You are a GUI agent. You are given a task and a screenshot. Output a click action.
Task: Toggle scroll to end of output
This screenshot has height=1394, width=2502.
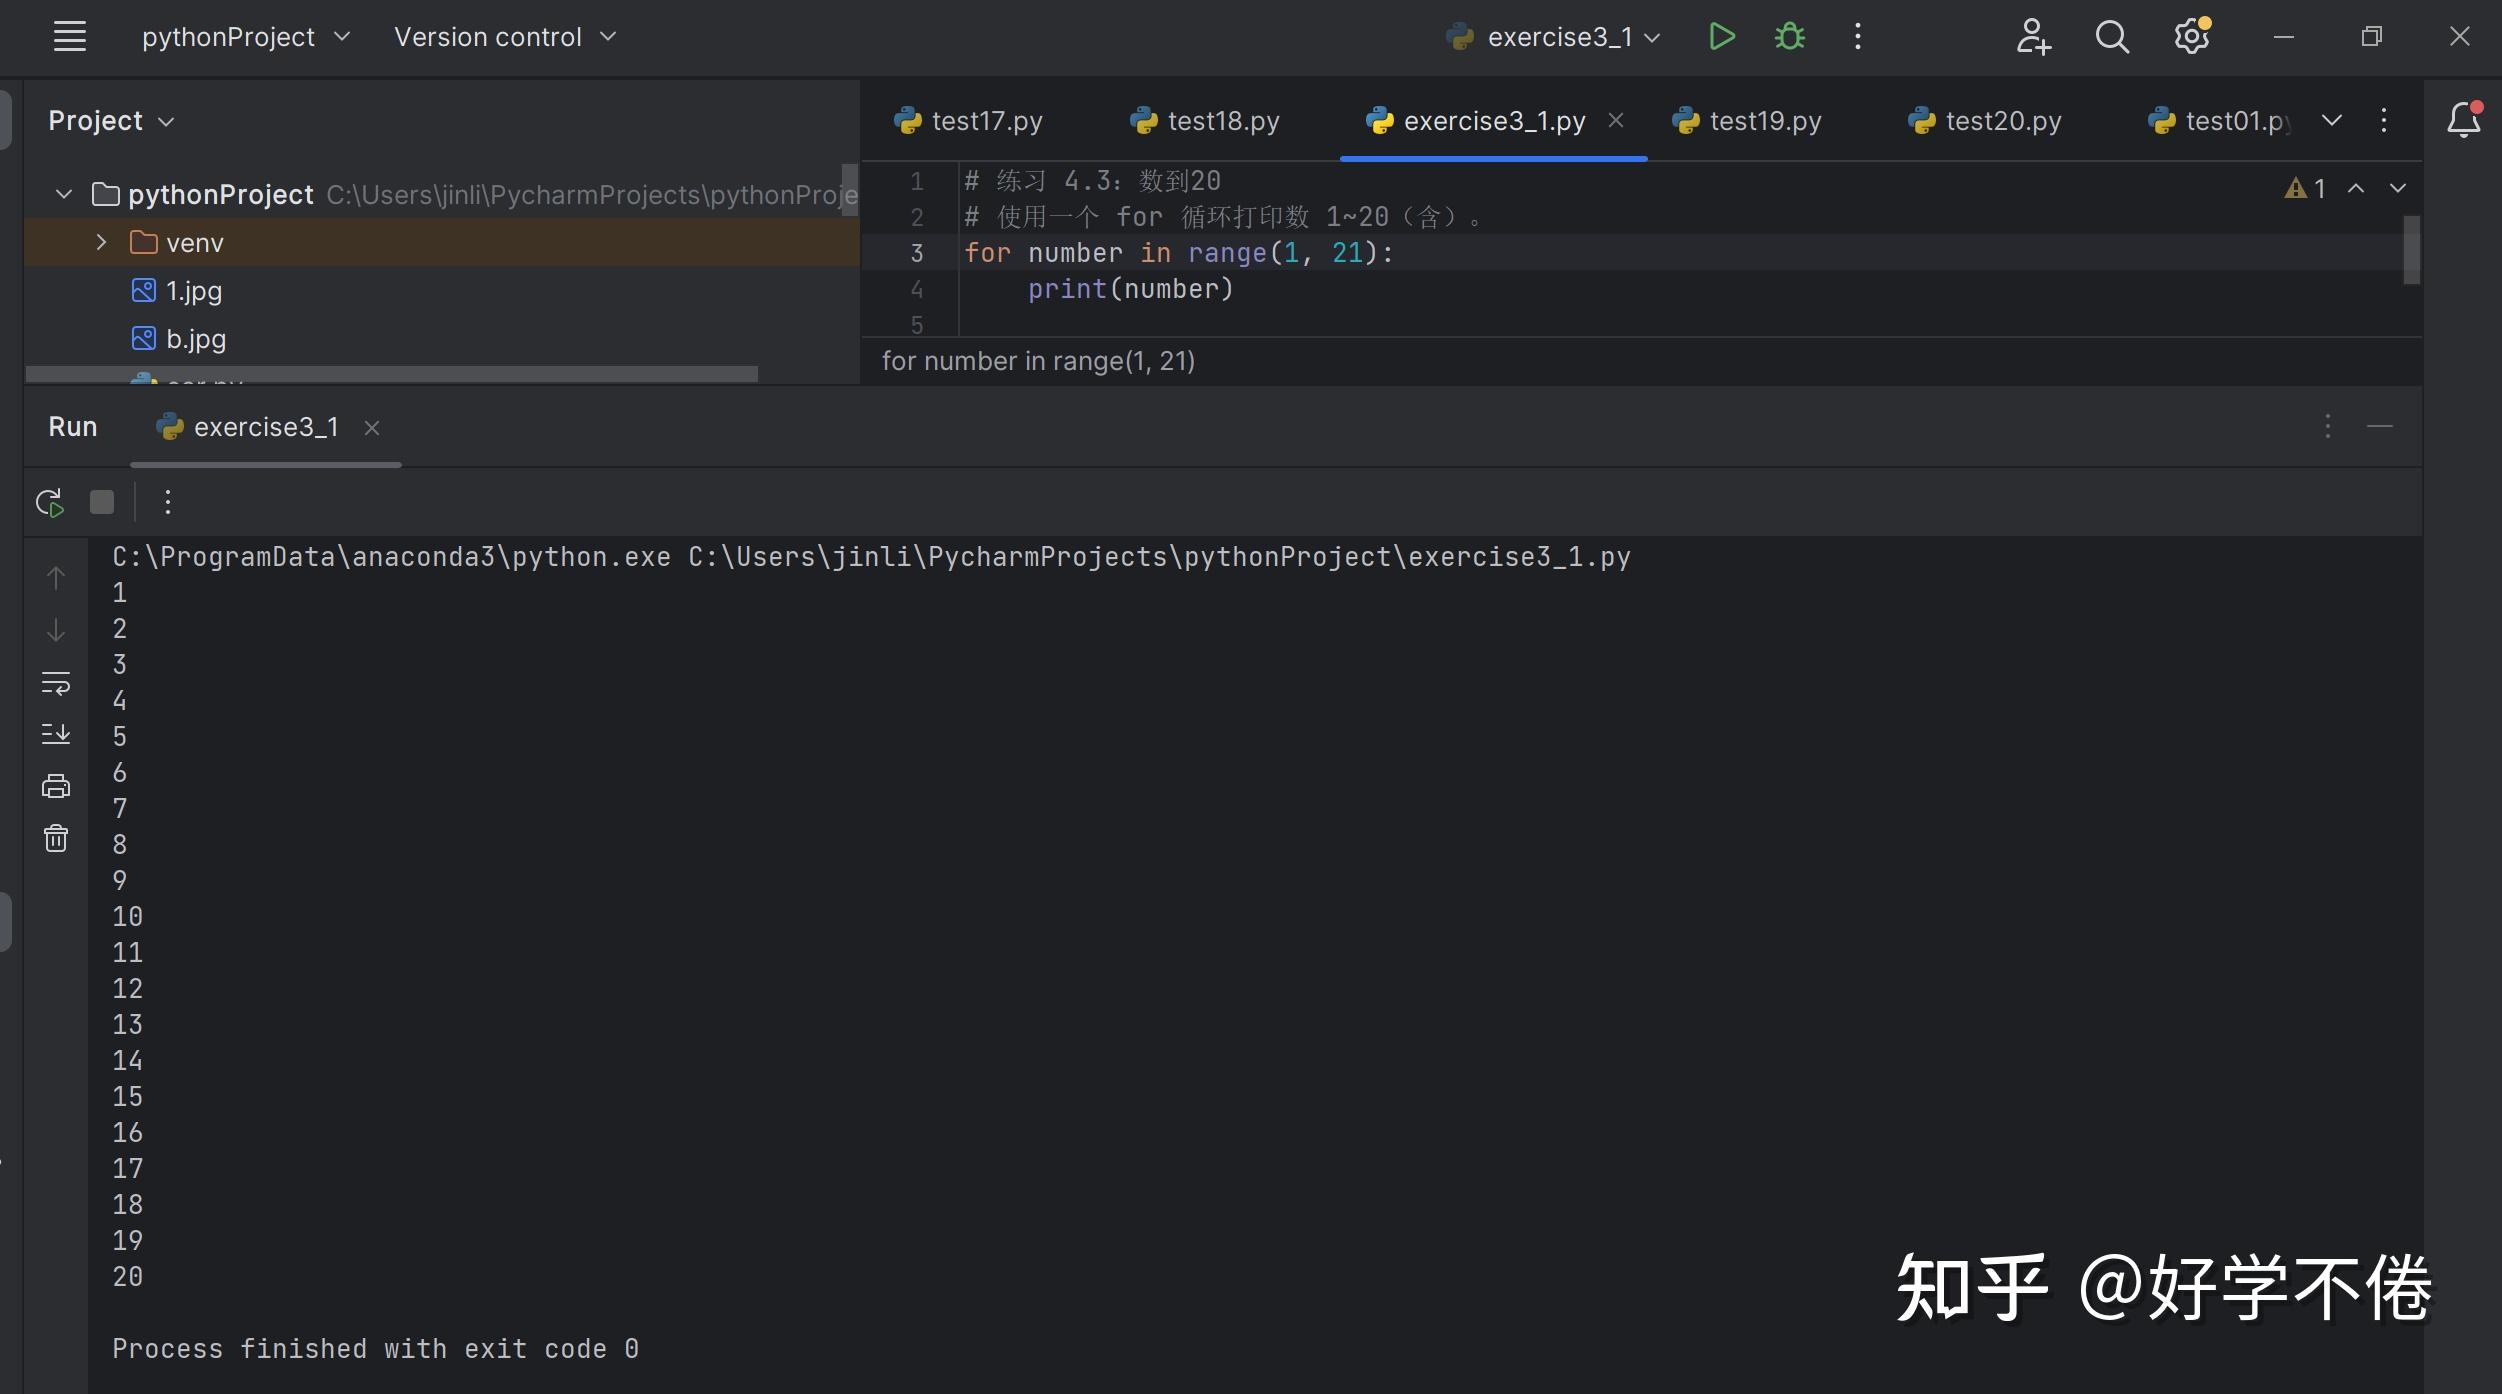56,735
